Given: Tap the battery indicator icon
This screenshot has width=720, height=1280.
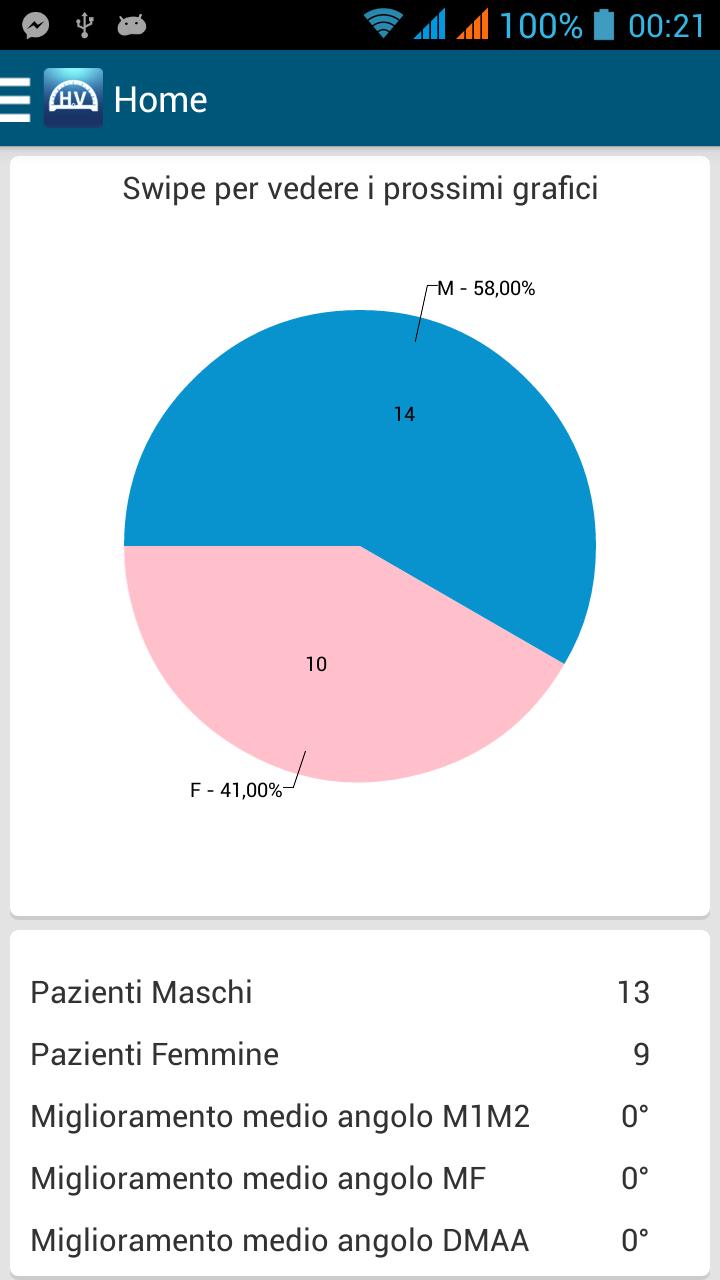Looking at the screenshot, I should click(x=603, y=24).
